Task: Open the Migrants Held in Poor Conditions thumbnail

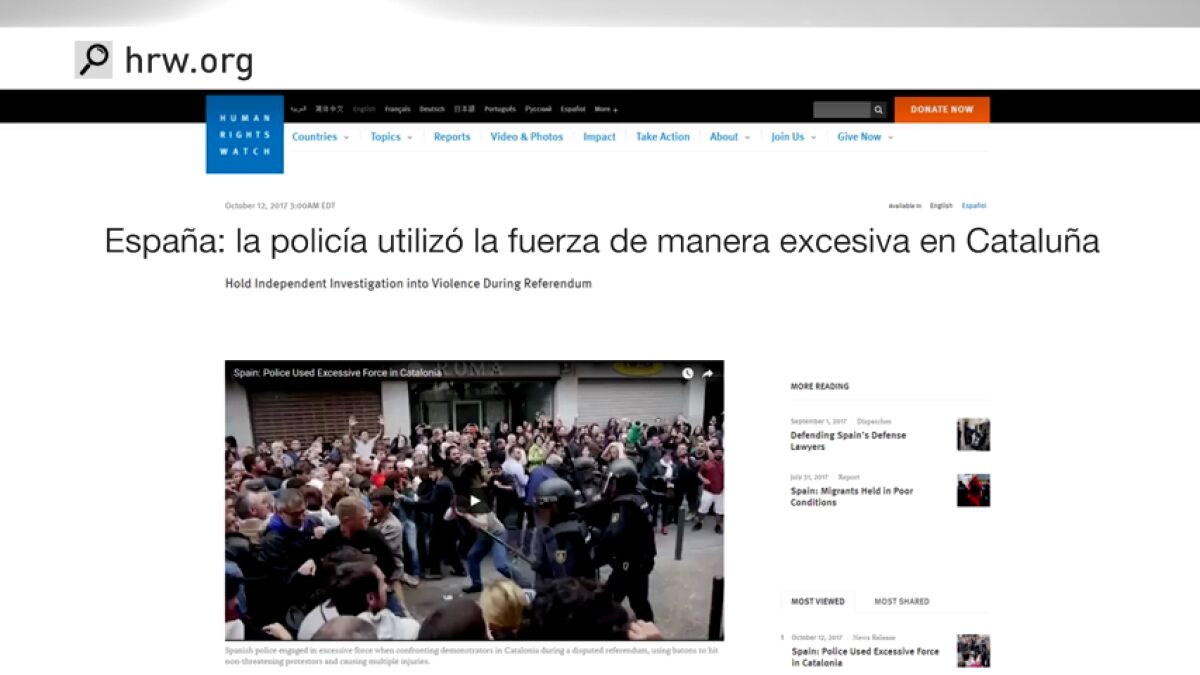Action: click(972, 491)
